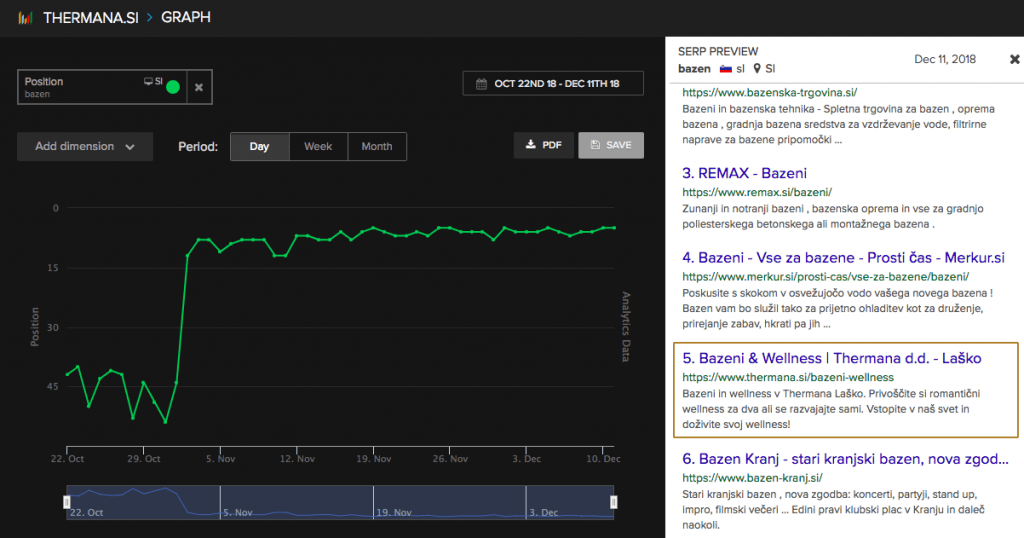1024x538 pixels.
Task: Switch period to Week
Action: 318,146
